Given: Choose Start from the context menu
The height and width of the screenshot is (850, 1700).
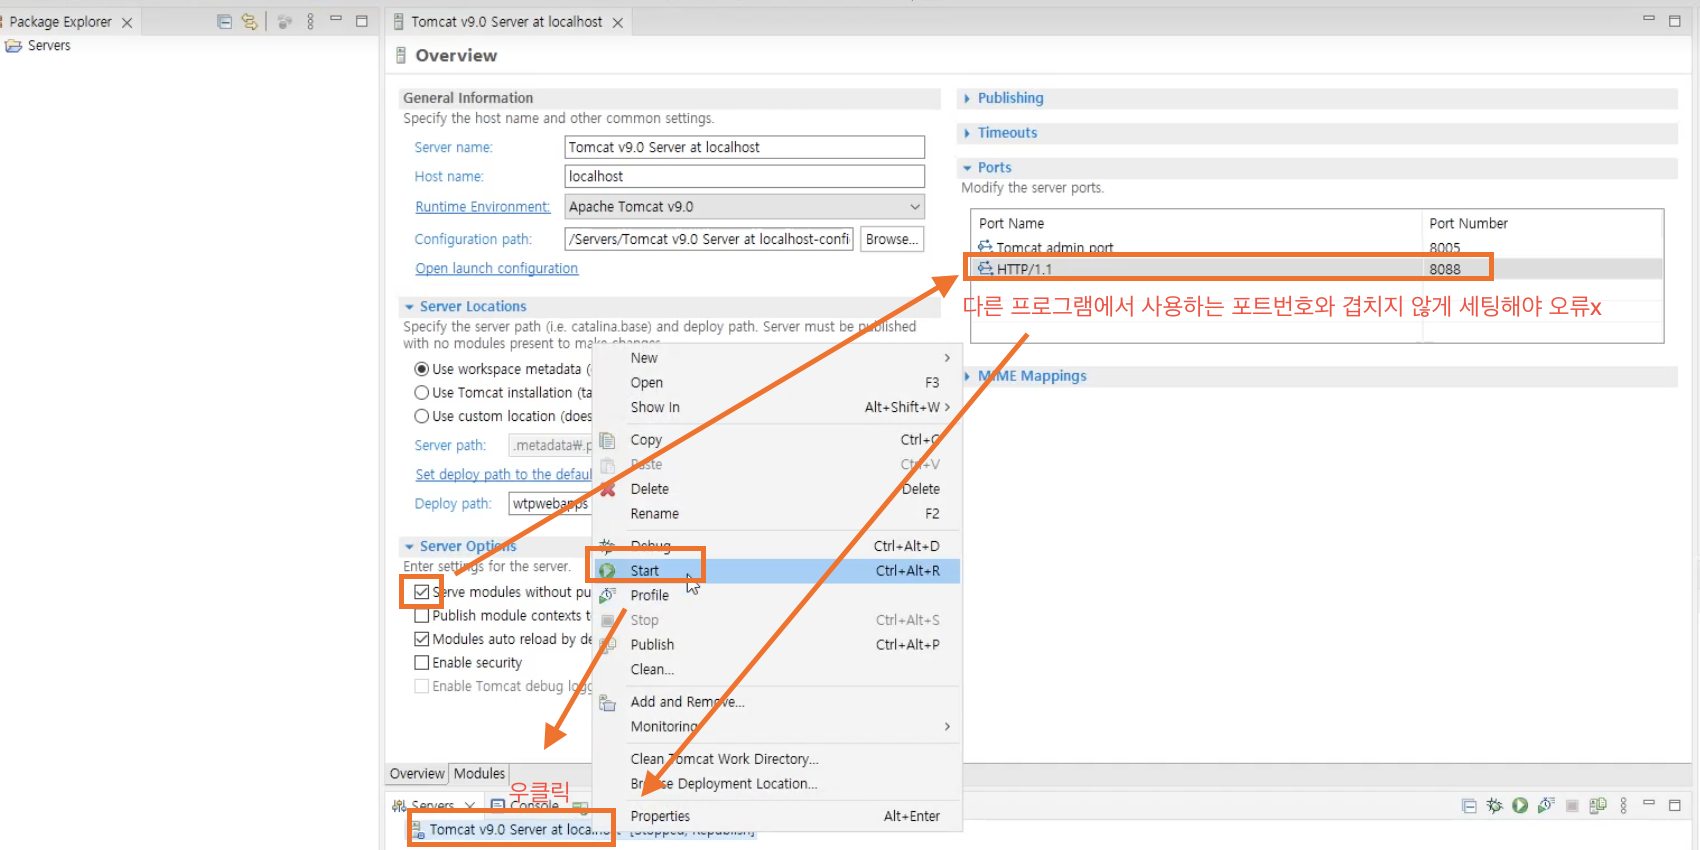Looking at the screenshot, I should click(x=777, y=571).
